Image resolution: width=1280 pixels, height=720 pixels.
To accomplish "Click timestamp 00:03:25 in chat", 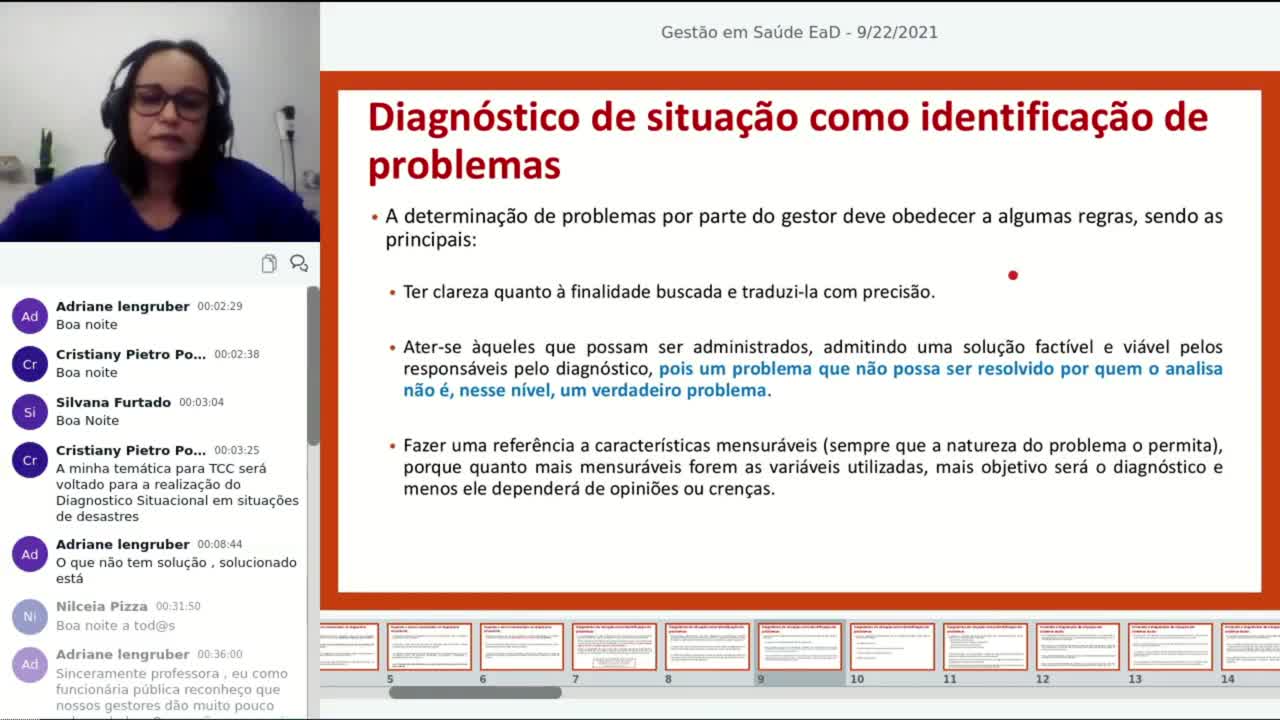I will point(237,450).
